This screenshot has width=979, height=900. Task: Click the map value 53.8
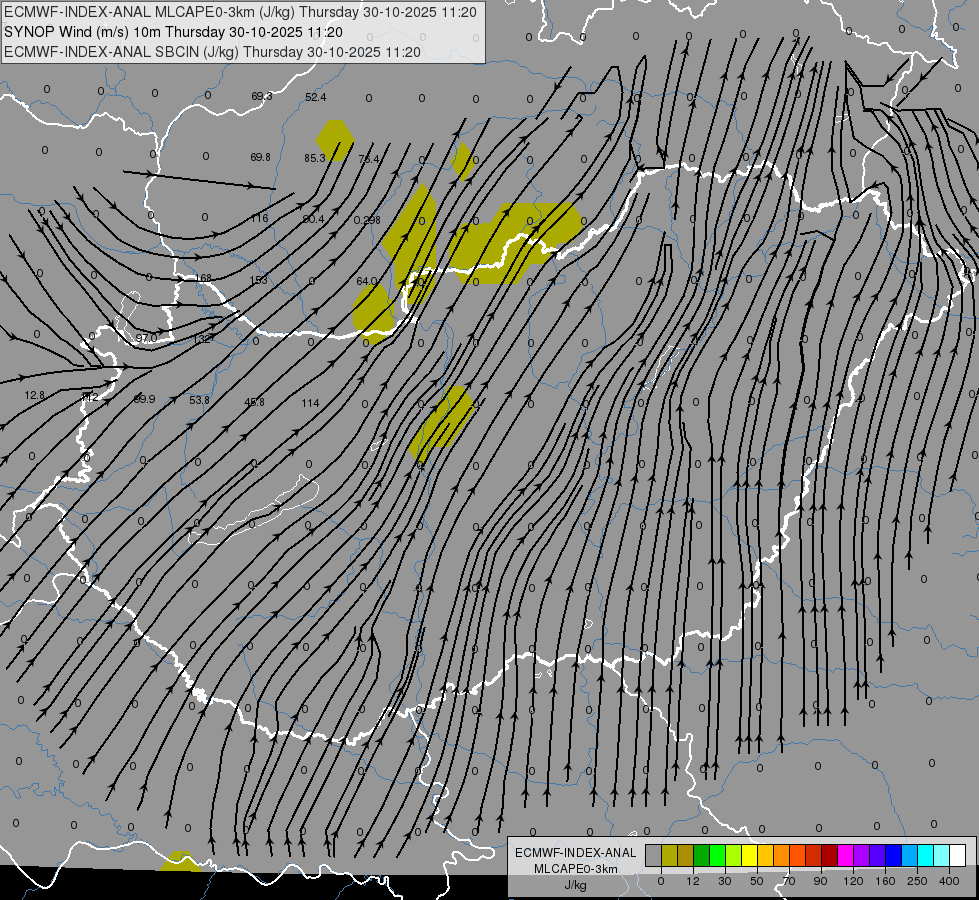(199, 400)
